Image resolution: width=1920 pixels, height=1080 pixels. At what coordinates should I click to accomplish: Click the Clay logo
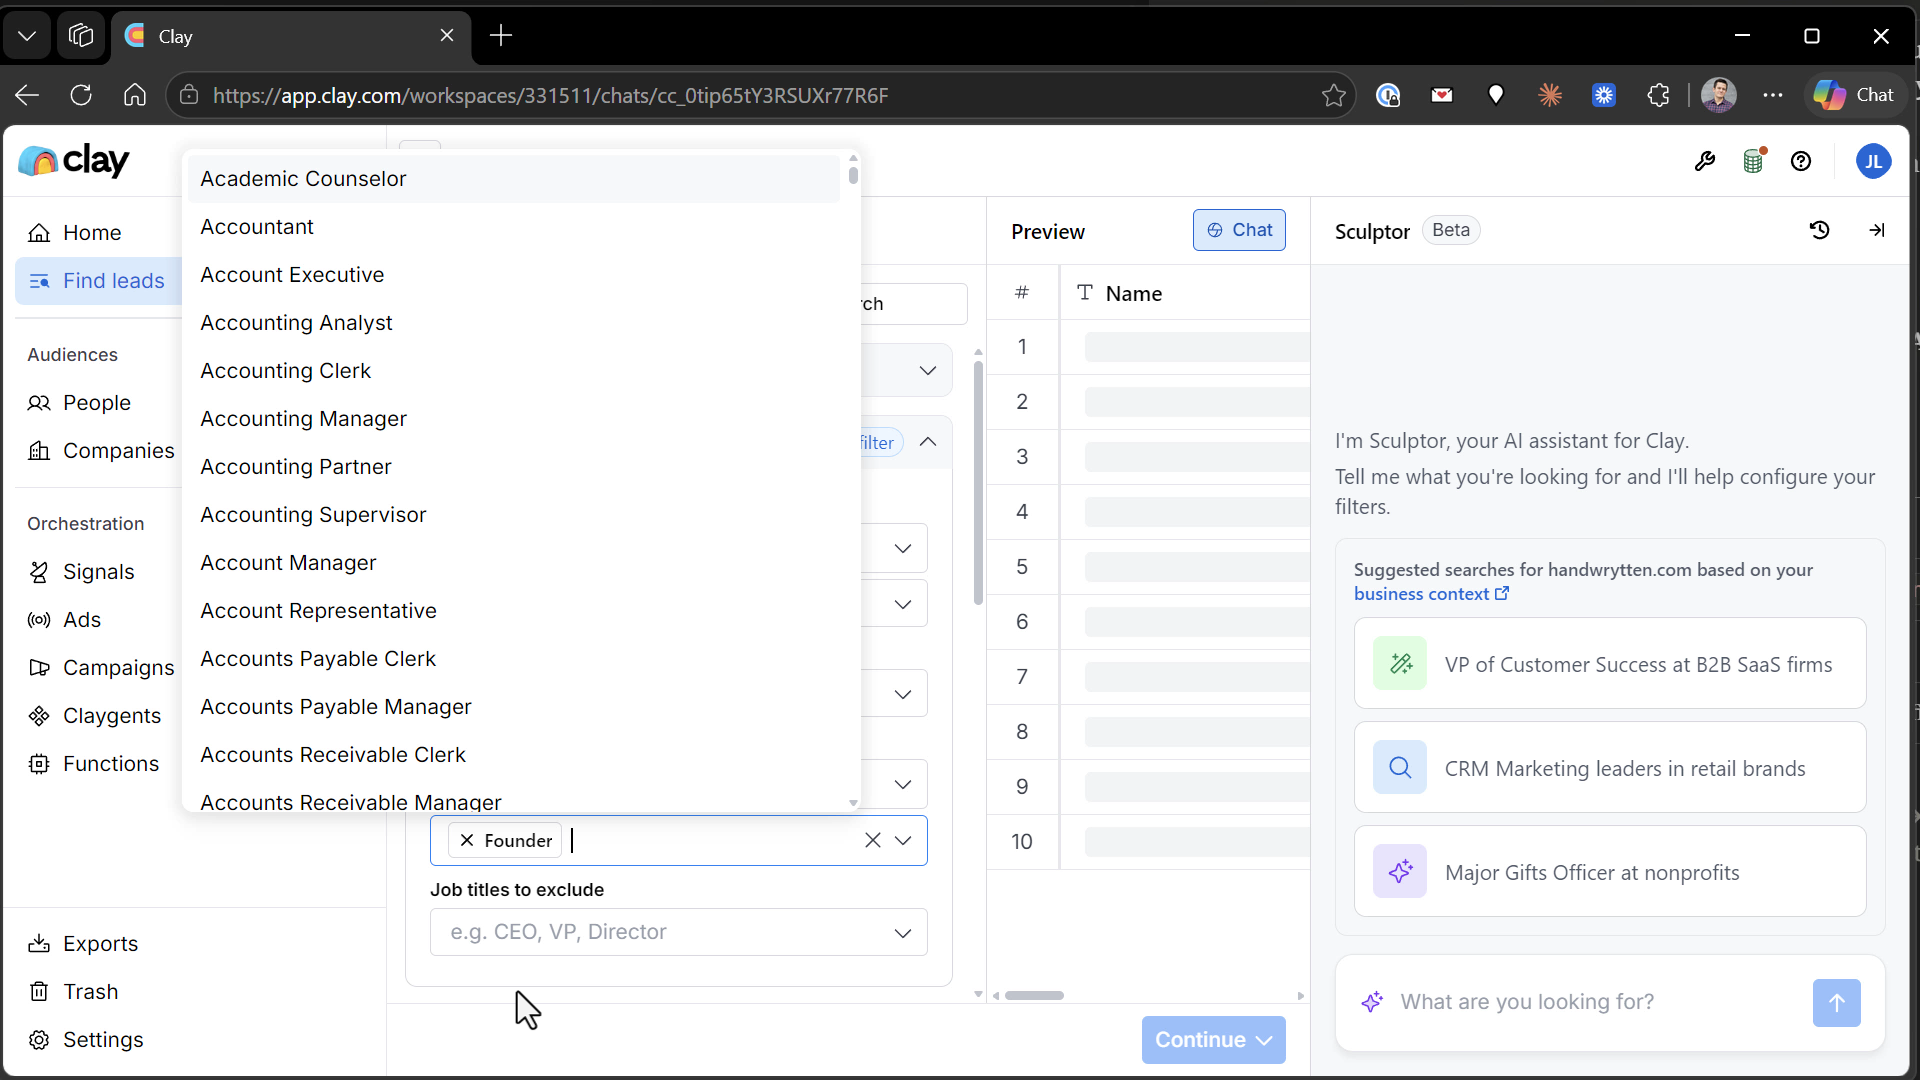coord(74,160)
